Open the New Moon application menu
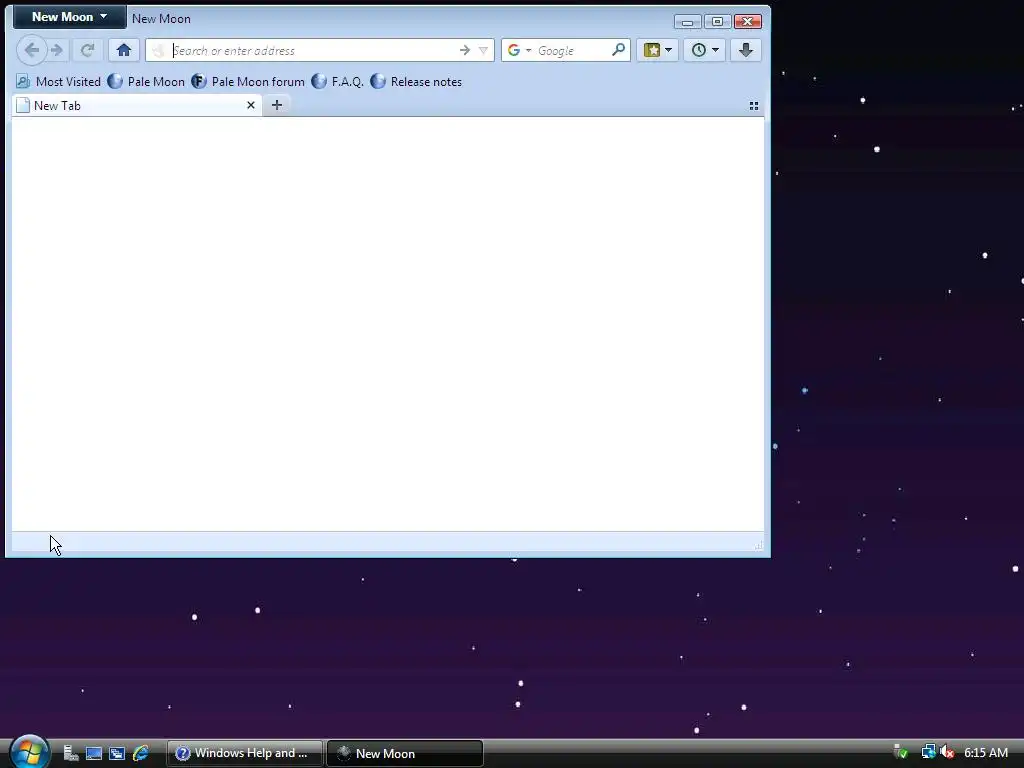1024x768 pixels. (x=69, y=17)
